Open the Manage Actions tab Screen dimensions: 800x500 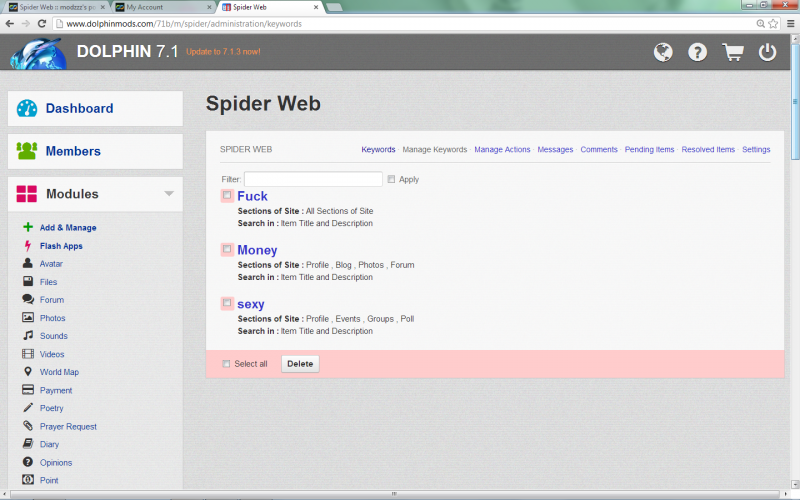[502, 150]
